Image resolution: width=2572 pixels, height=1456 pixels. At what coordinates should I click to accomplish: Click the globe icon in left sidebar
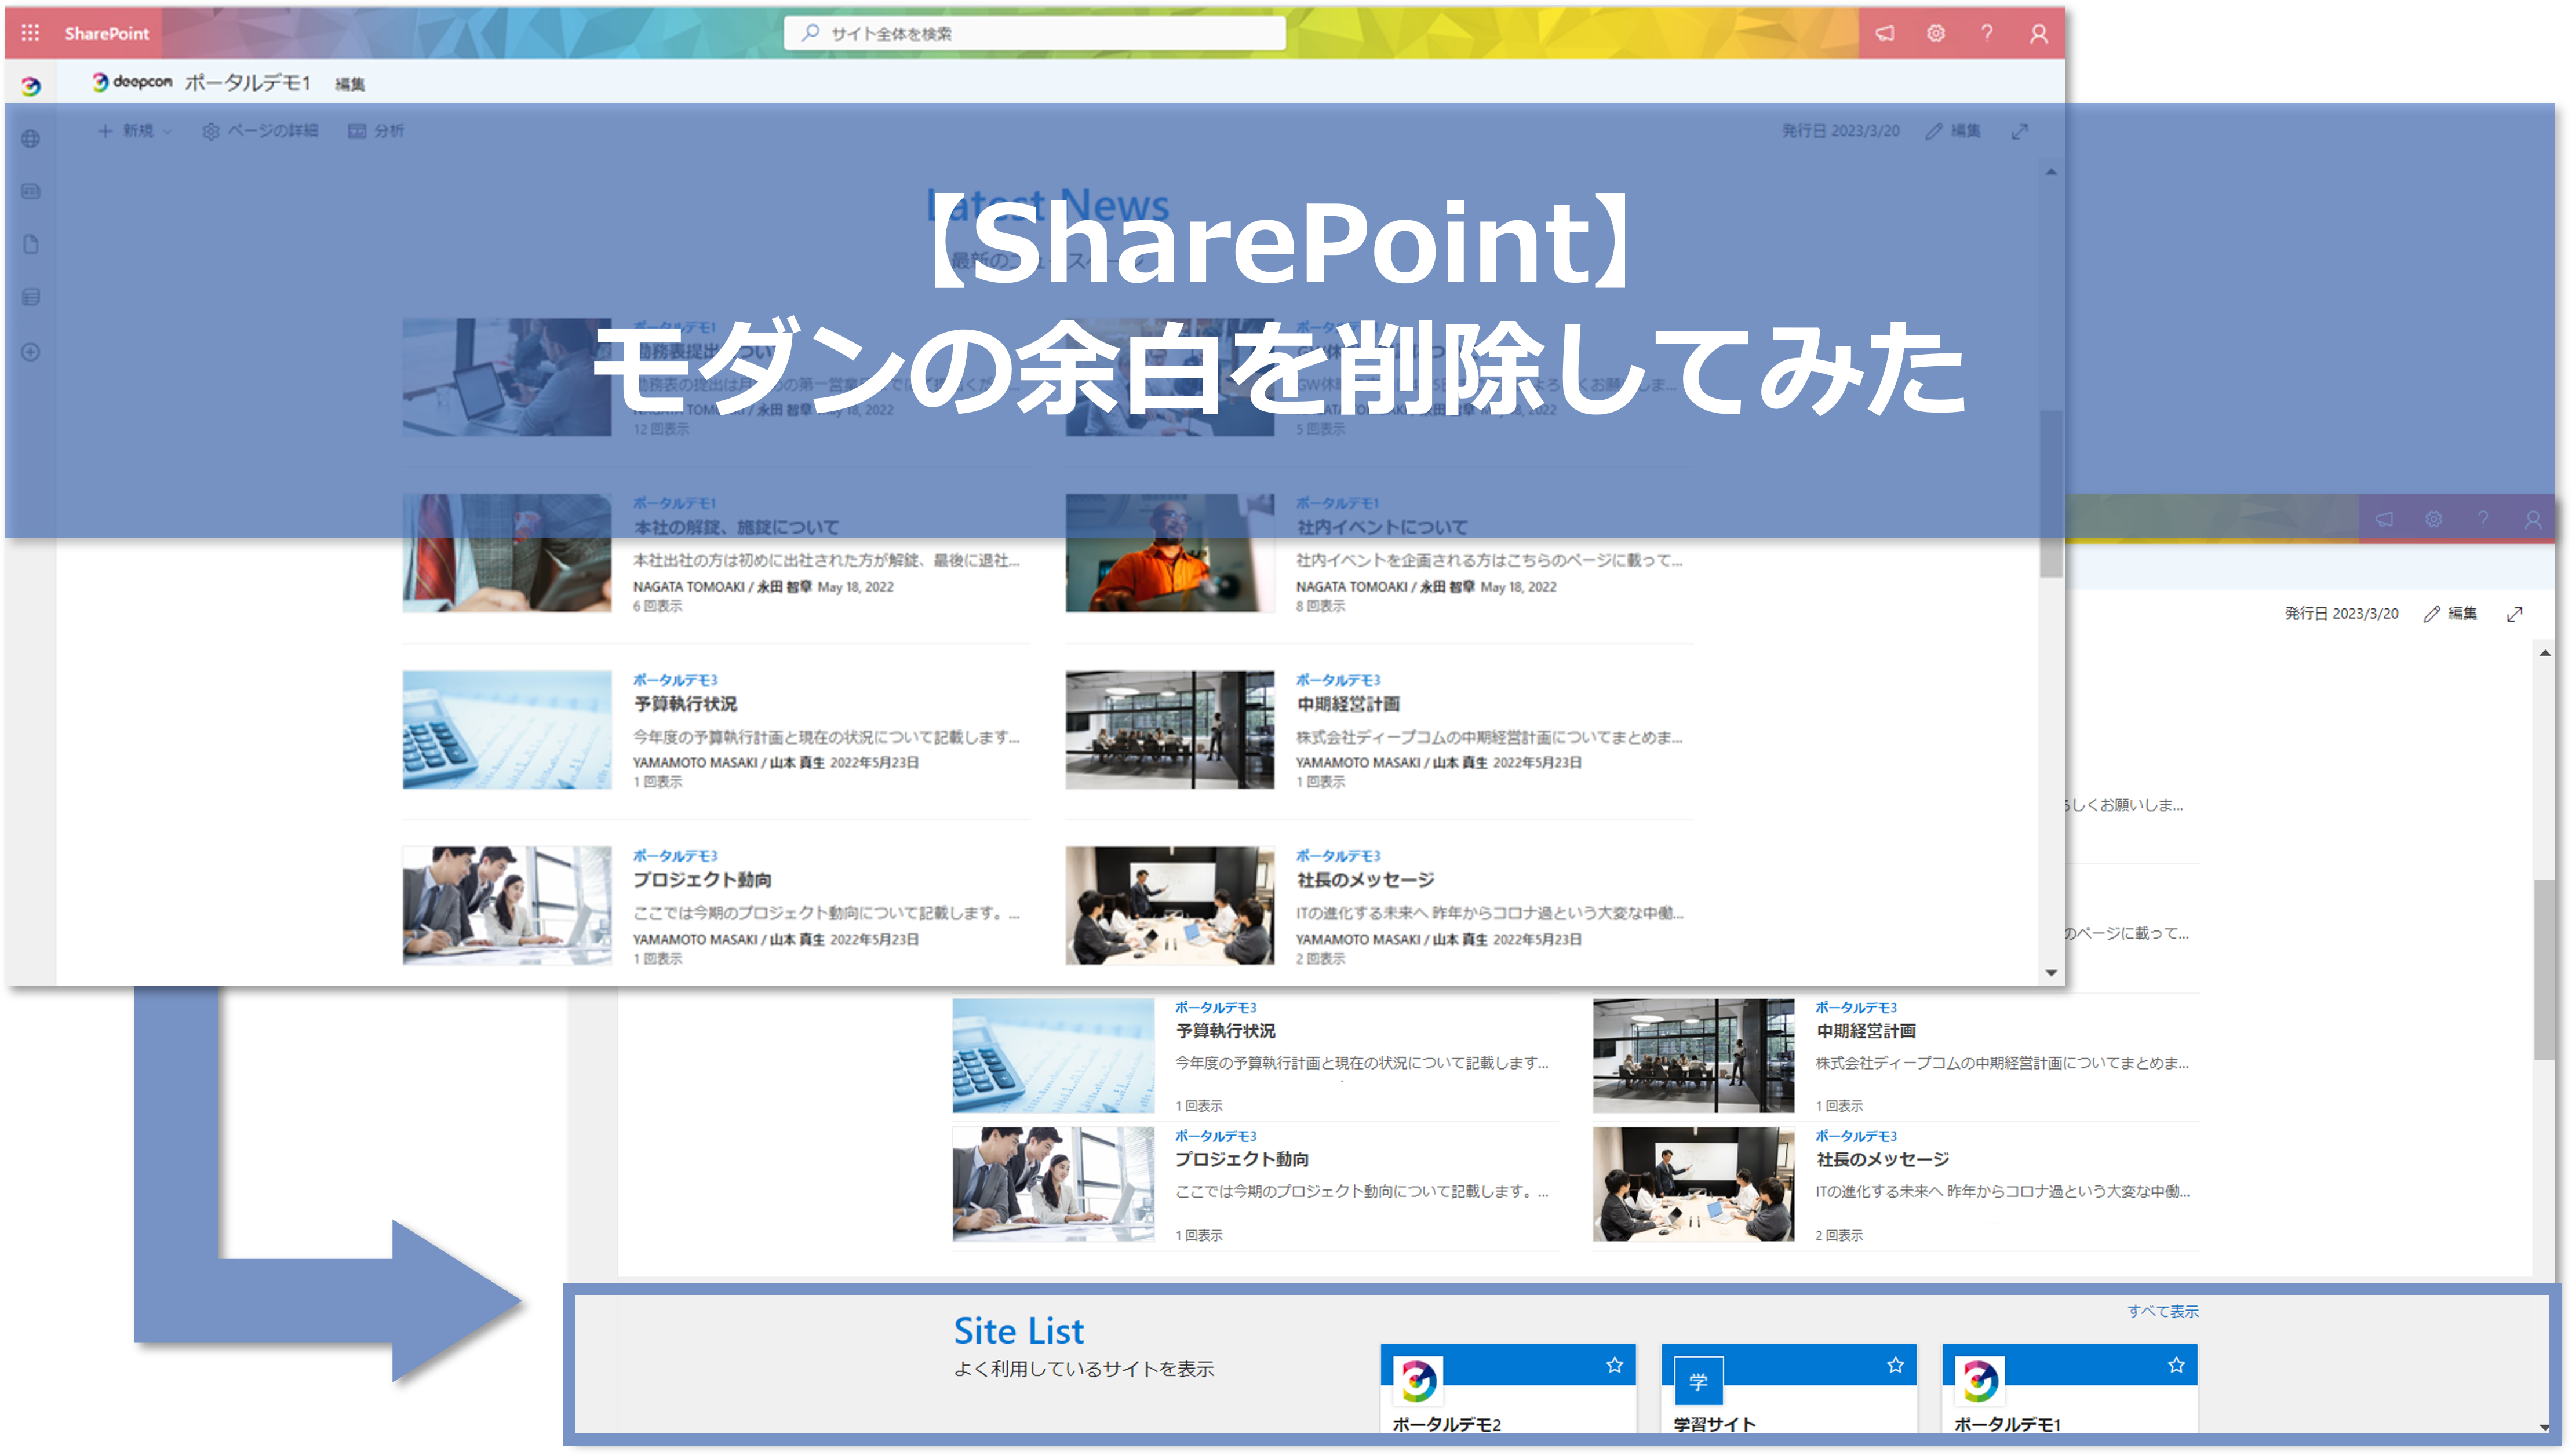pyautogui.click(x=31, y=139)
